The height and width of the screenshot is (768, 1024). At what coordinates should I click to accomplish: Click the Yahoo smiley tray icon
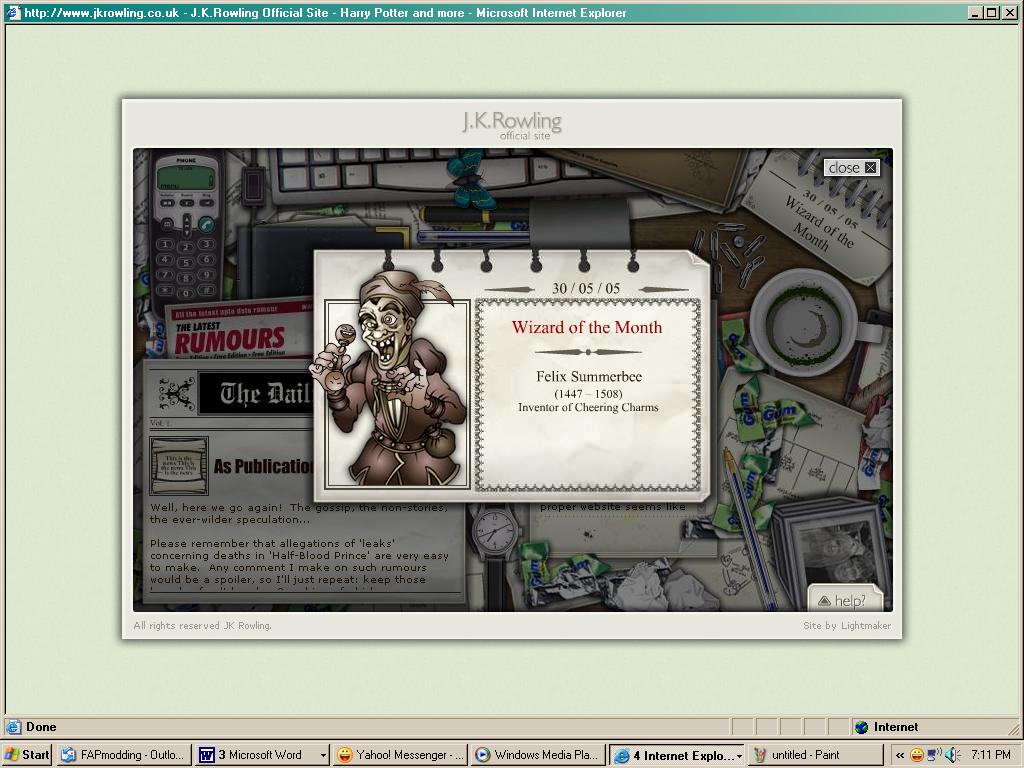tap(917, 756)
